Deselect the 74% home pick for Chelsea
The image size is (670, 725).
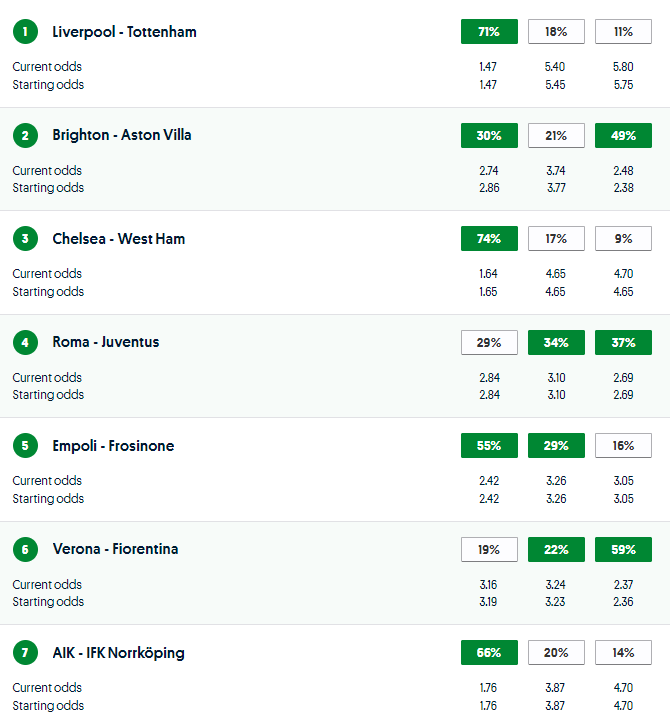pos(489,239)
